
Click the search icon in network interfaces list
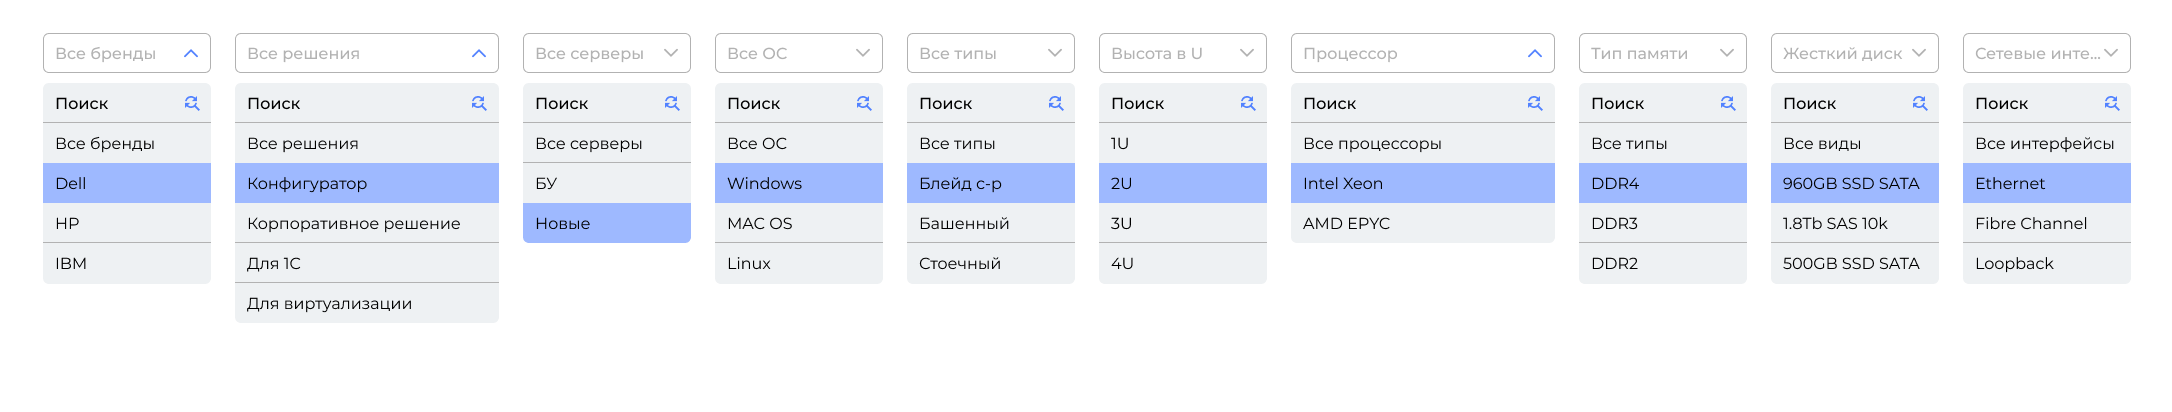pos(2112,103)
